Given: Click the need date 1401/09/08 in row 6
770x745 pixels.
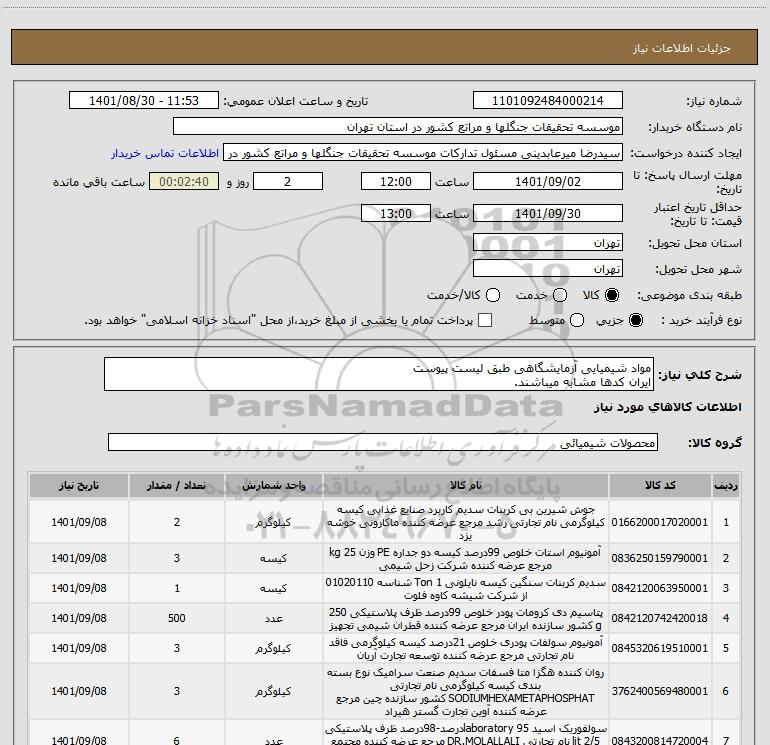Looking at the screenshot, I should [x=79, y=691].
